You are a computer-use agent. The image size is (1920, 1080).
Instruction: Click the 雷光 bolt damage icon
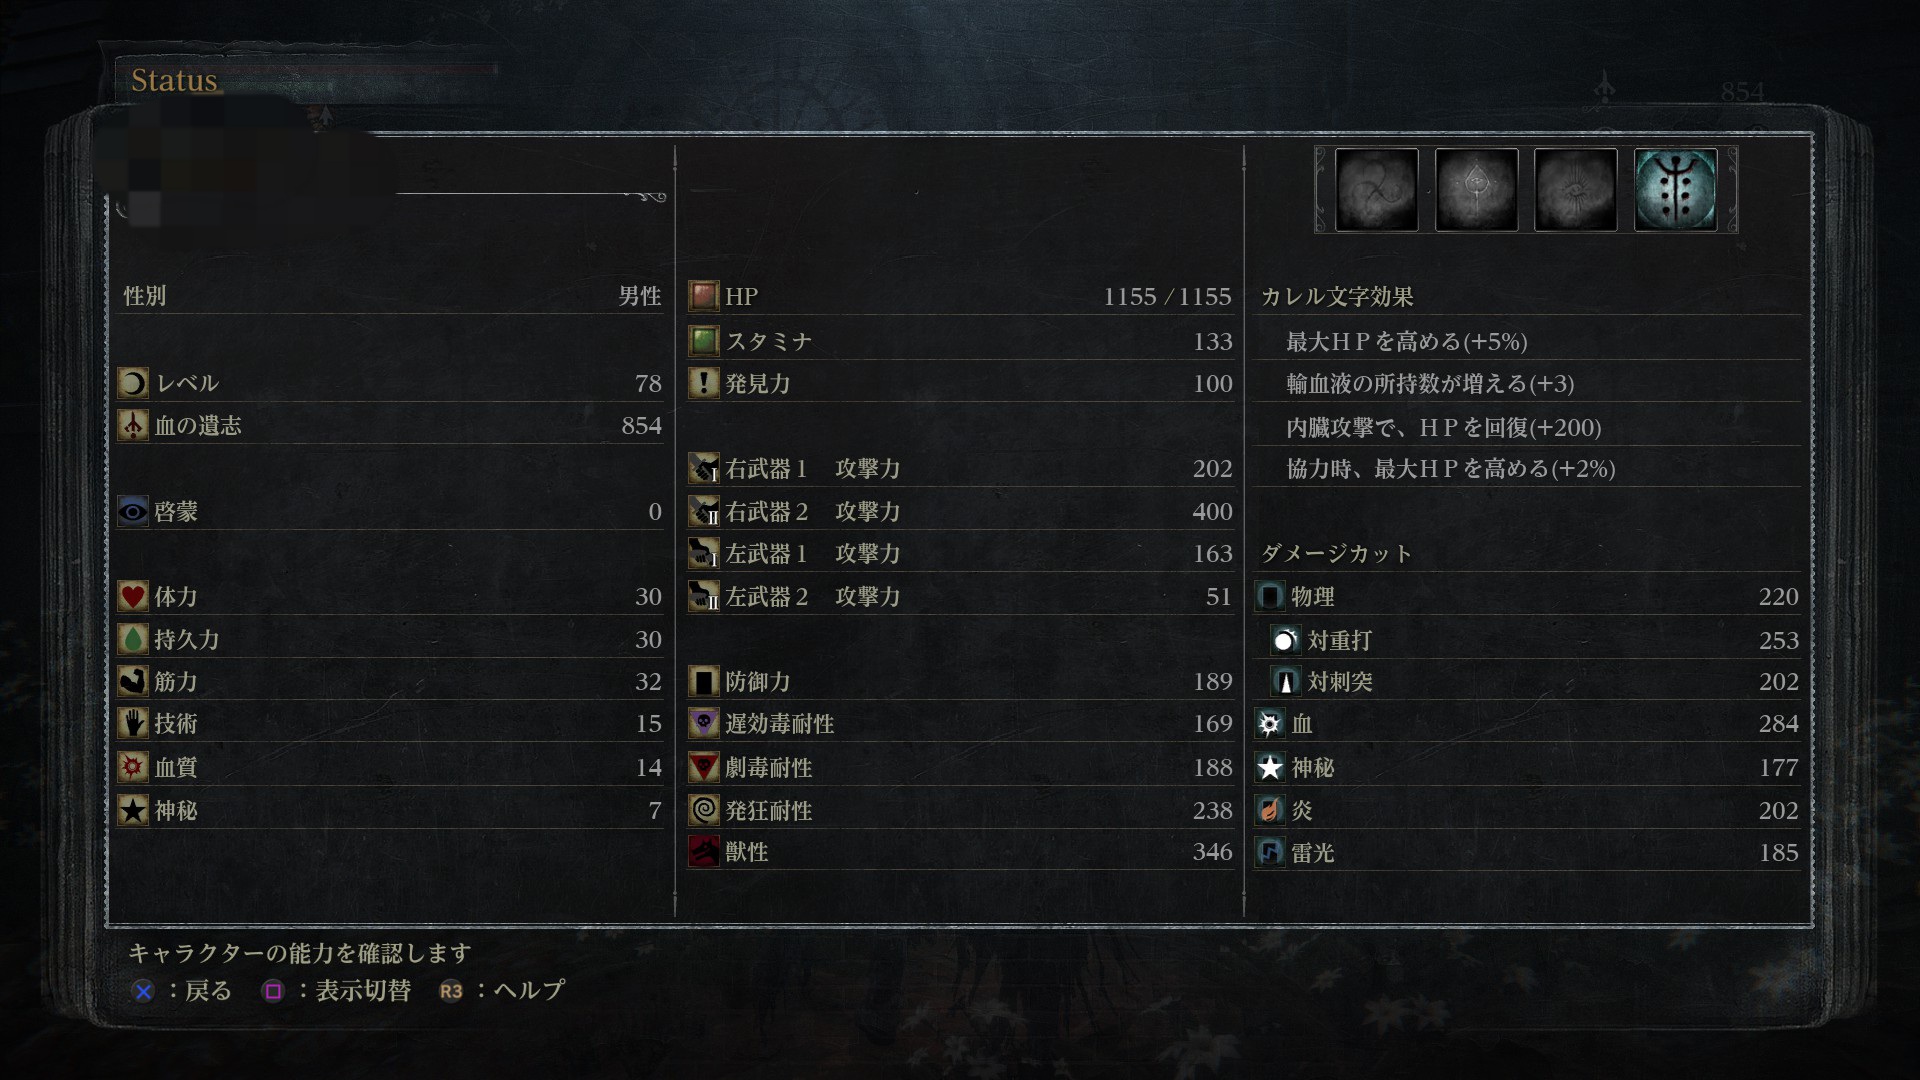[1270, 852]
